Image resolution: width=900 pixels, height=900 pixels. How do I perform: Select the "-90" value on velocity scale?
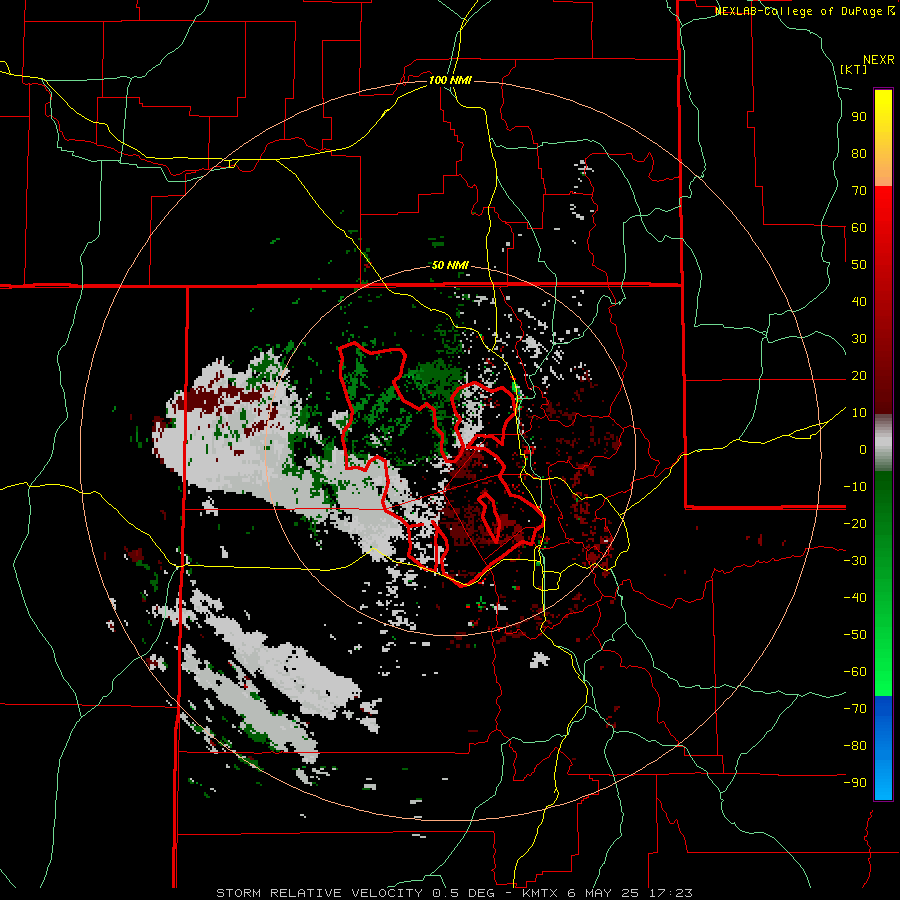(855, 782)
